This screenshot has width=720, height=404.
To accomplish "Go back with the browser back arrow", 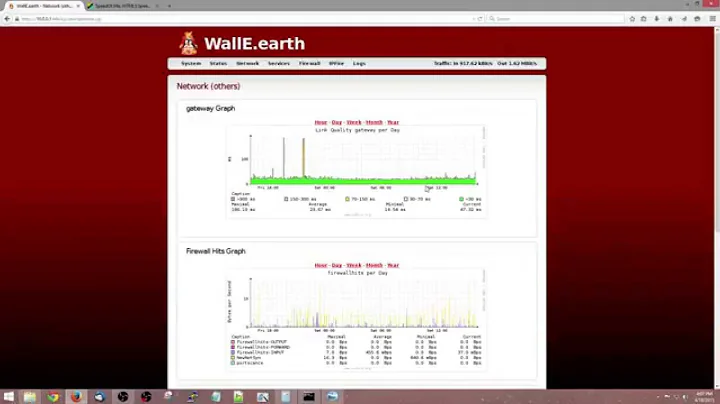I will point(7,19).
